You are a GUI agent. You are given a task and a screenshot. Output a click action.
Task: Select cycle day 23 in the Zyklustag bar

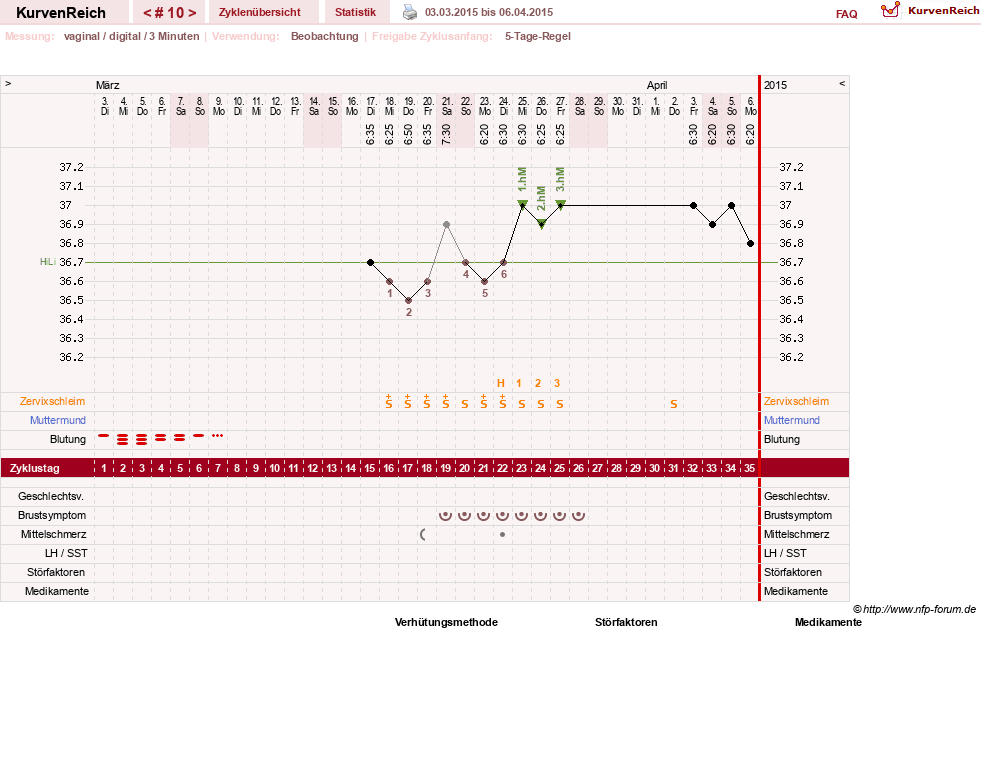521,468
